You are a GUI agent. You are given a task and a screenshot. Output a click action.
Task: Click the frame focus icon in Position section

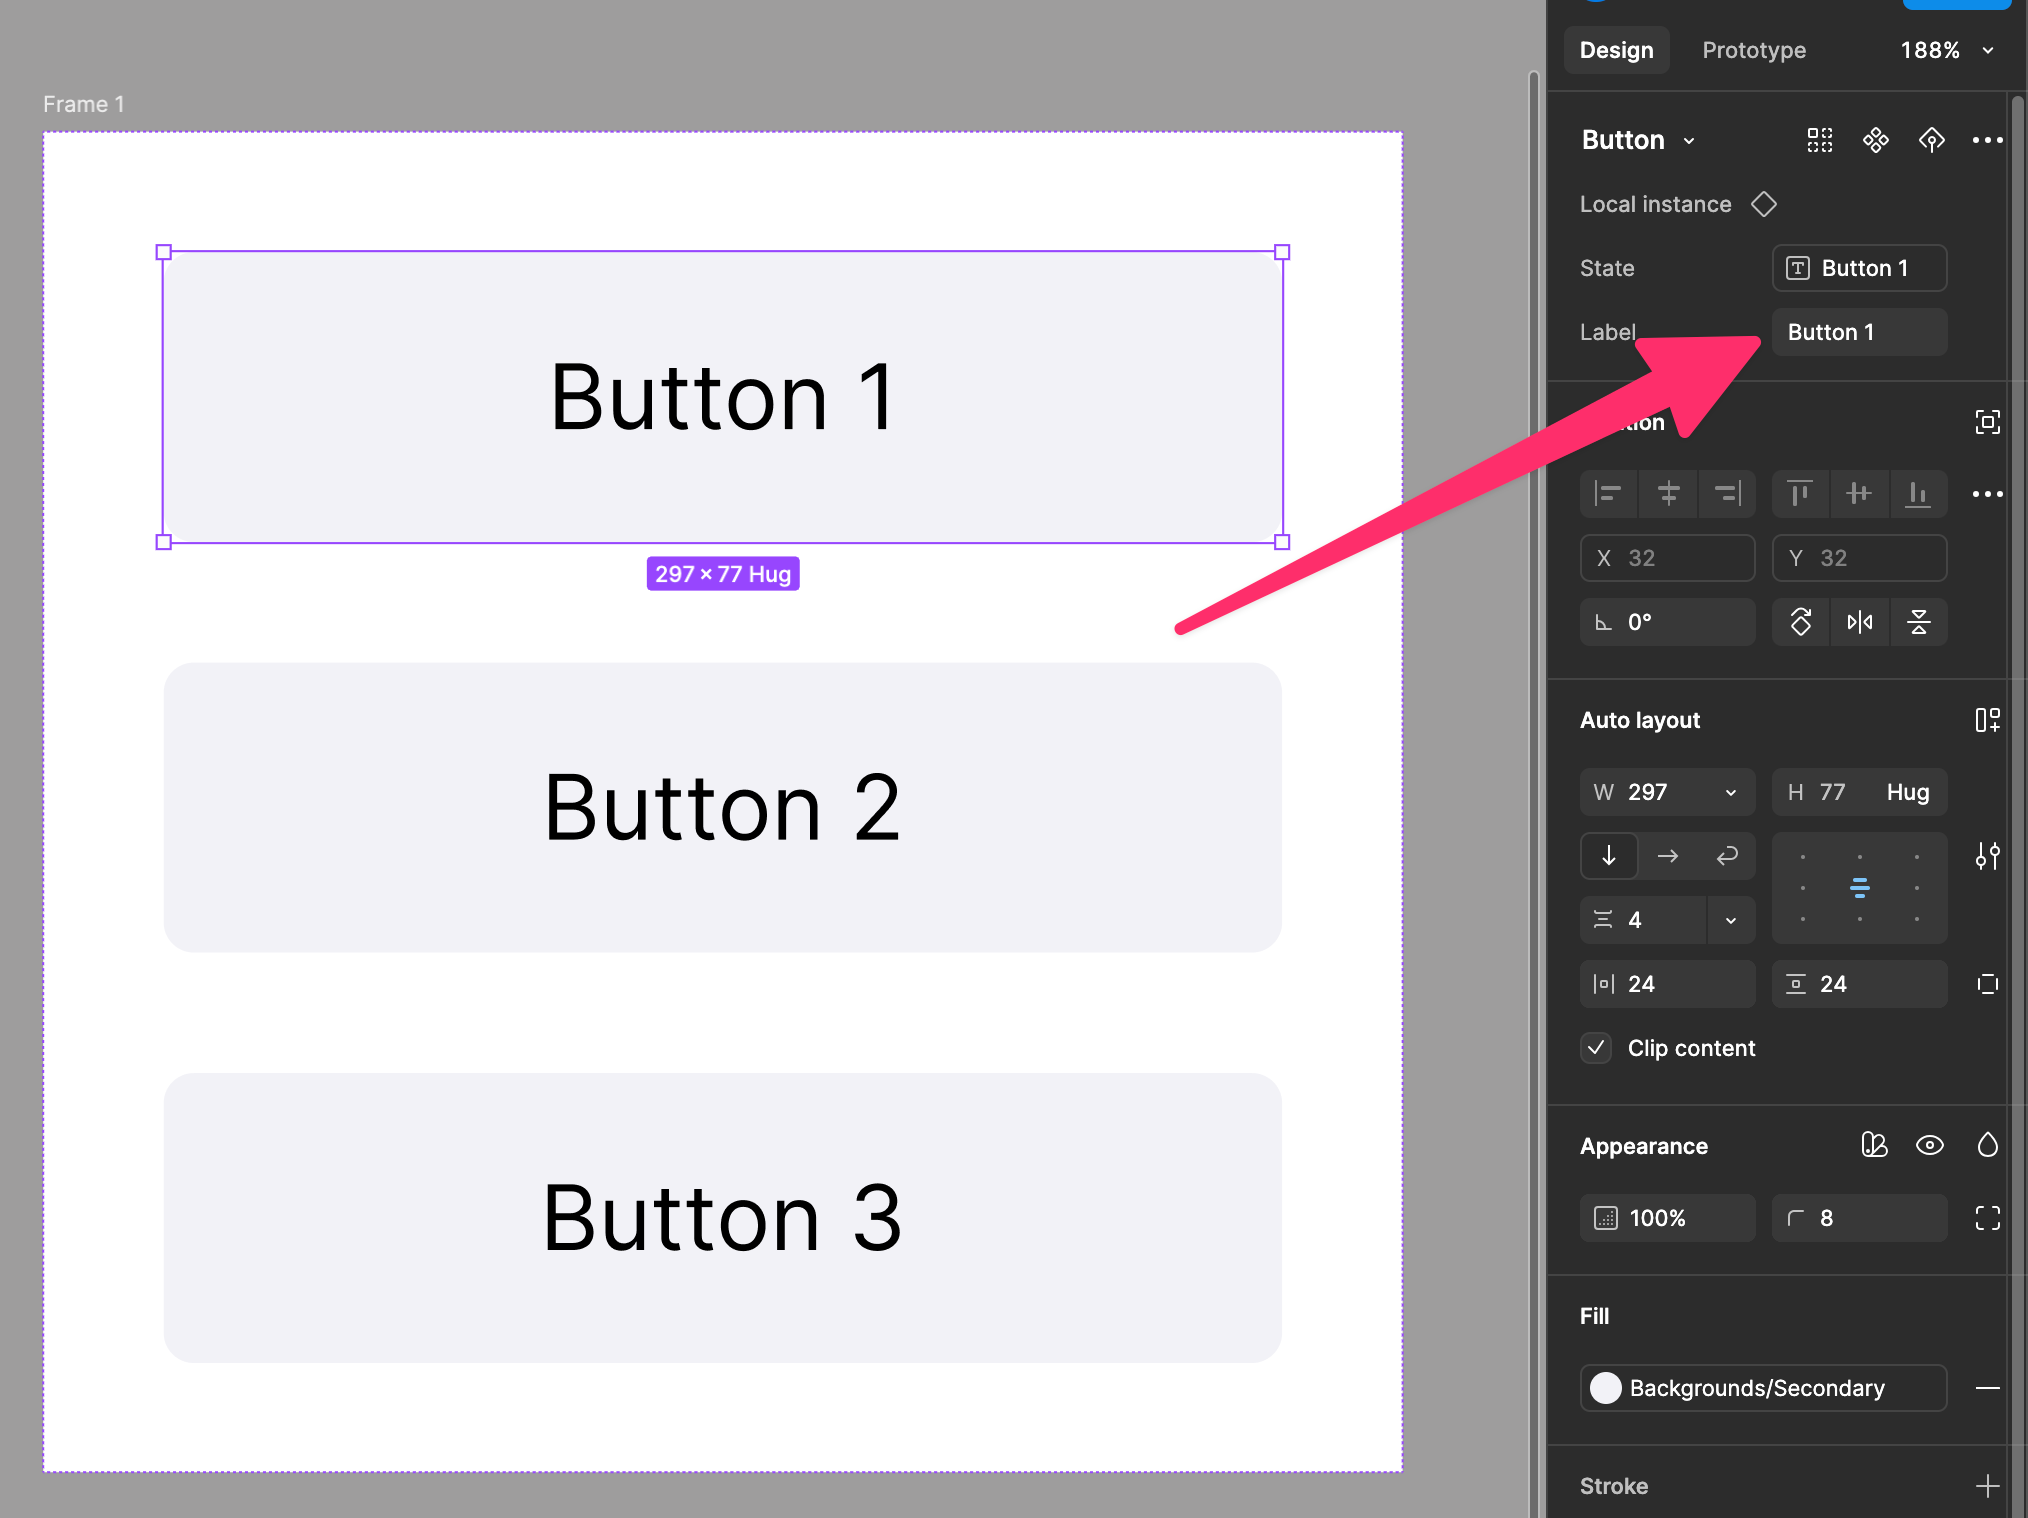pyautogui.click(x=1987, y=422)
